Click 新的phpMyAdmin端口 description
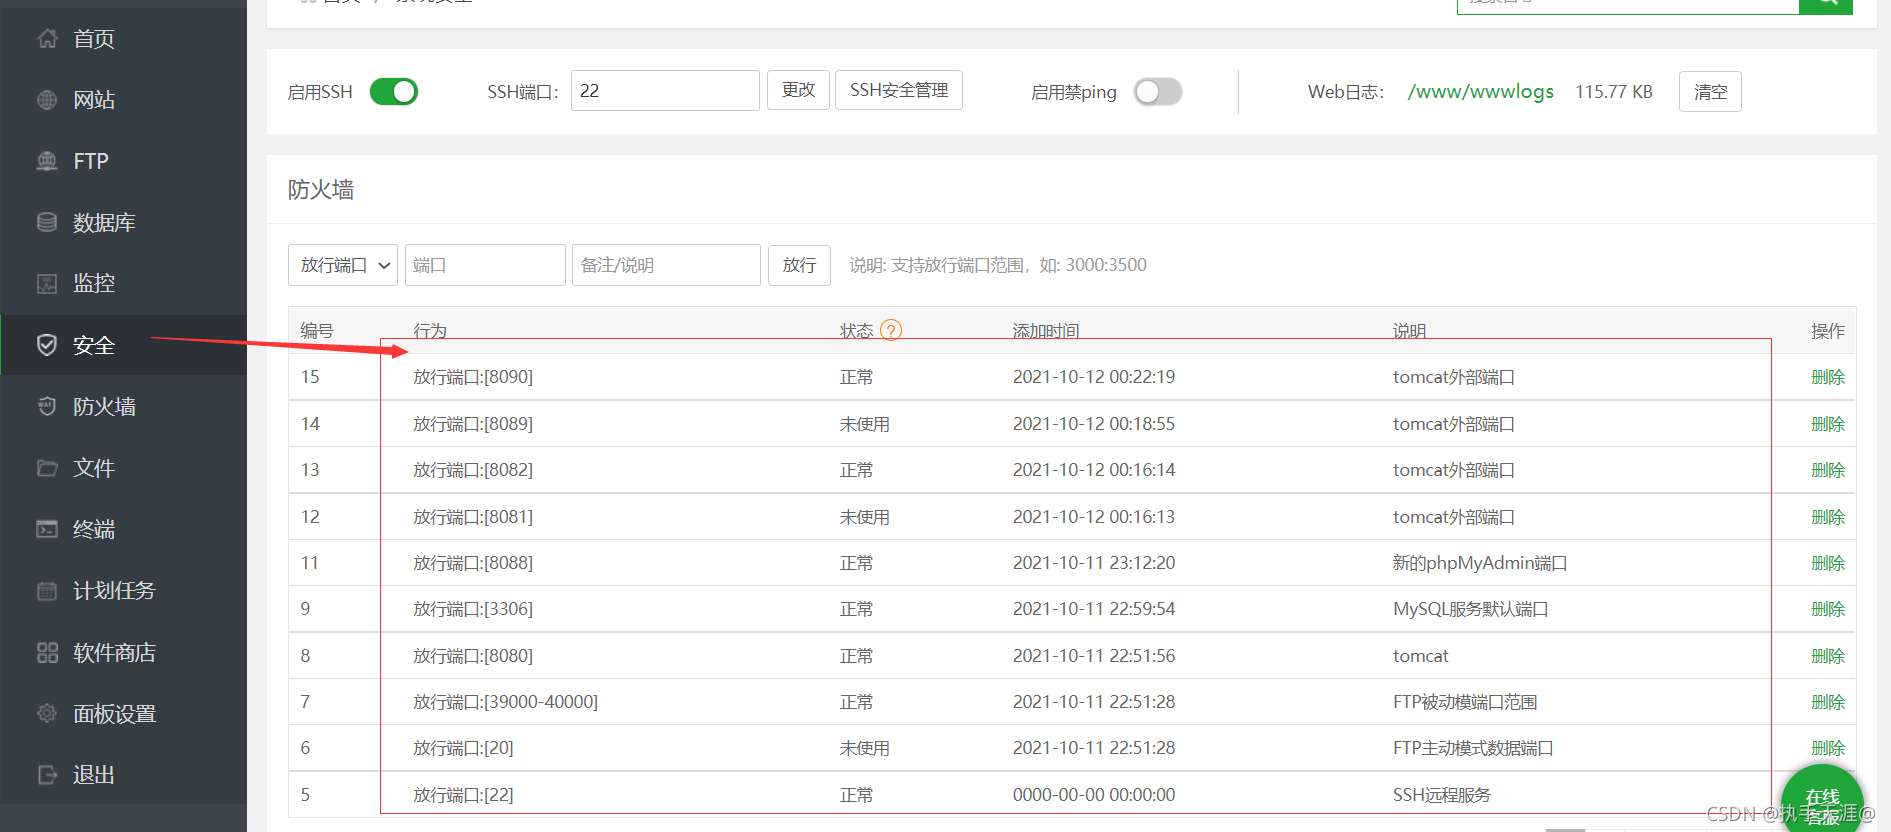 1480,563
